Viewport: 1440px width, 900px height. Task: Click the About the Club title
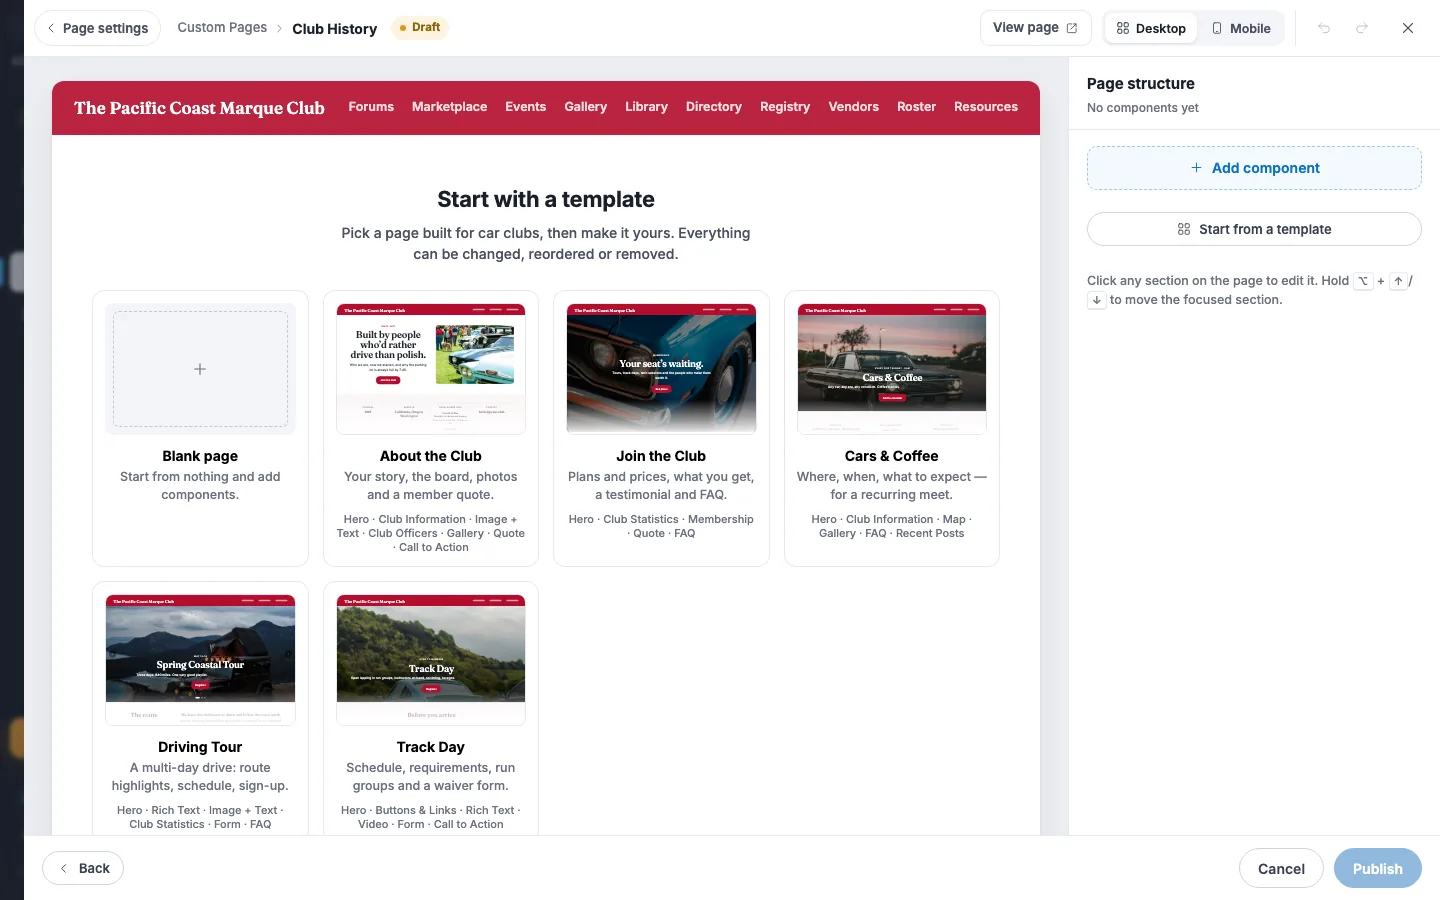point(431,456)
